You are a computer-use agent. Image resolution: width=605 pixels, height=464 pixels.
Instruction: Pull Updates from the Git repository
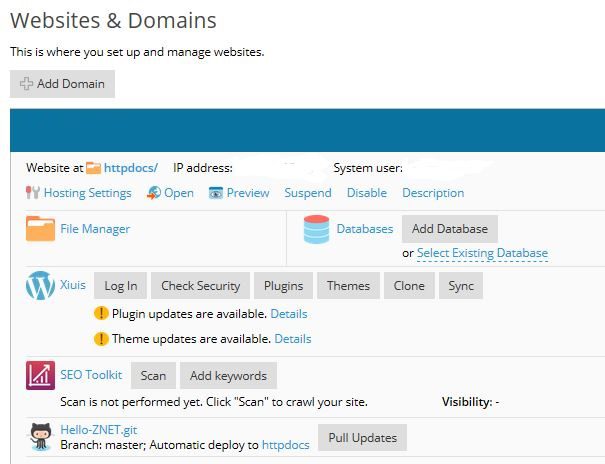click(x=362, y=437)
